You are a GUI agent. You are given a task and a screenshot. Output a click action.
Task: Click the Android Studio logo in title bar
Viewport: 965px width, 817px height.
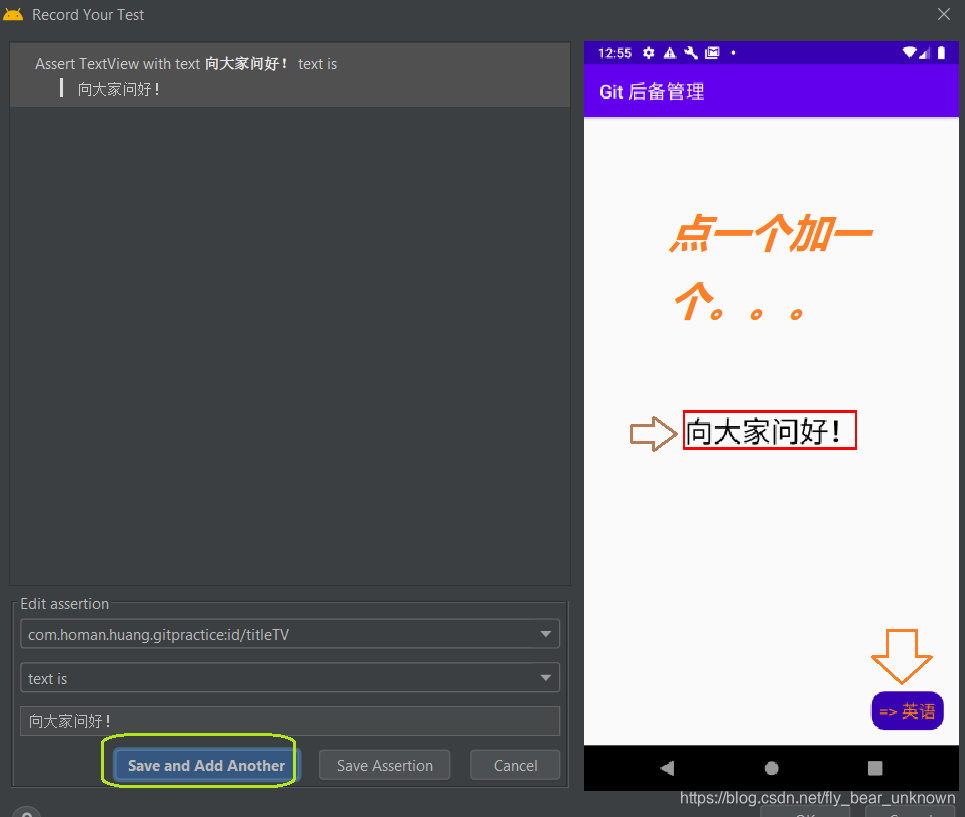[13, 14]
